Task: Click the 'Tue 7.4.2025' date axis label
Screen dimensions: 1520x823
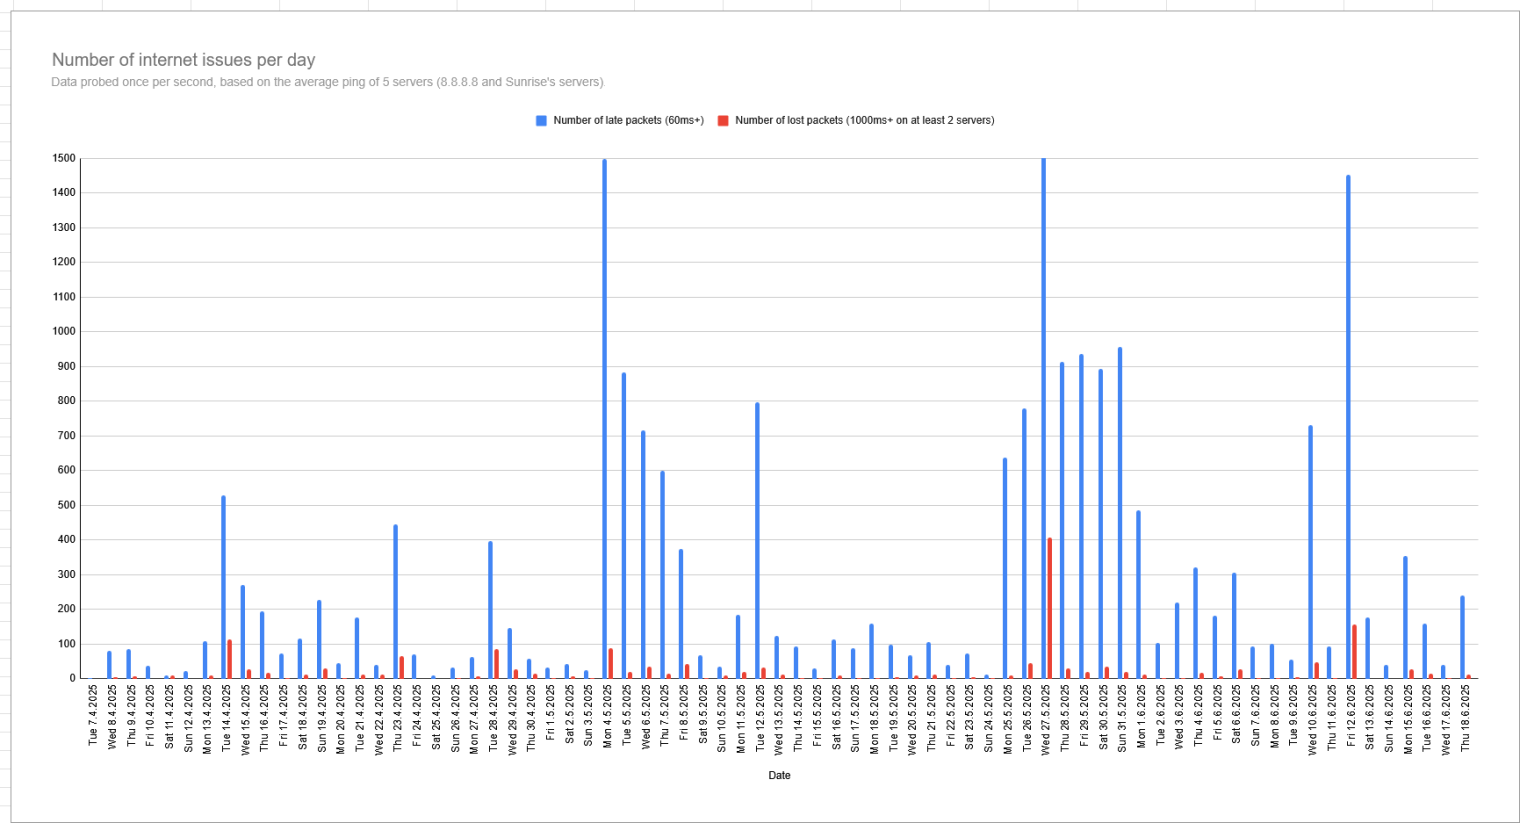Action: 93,716
